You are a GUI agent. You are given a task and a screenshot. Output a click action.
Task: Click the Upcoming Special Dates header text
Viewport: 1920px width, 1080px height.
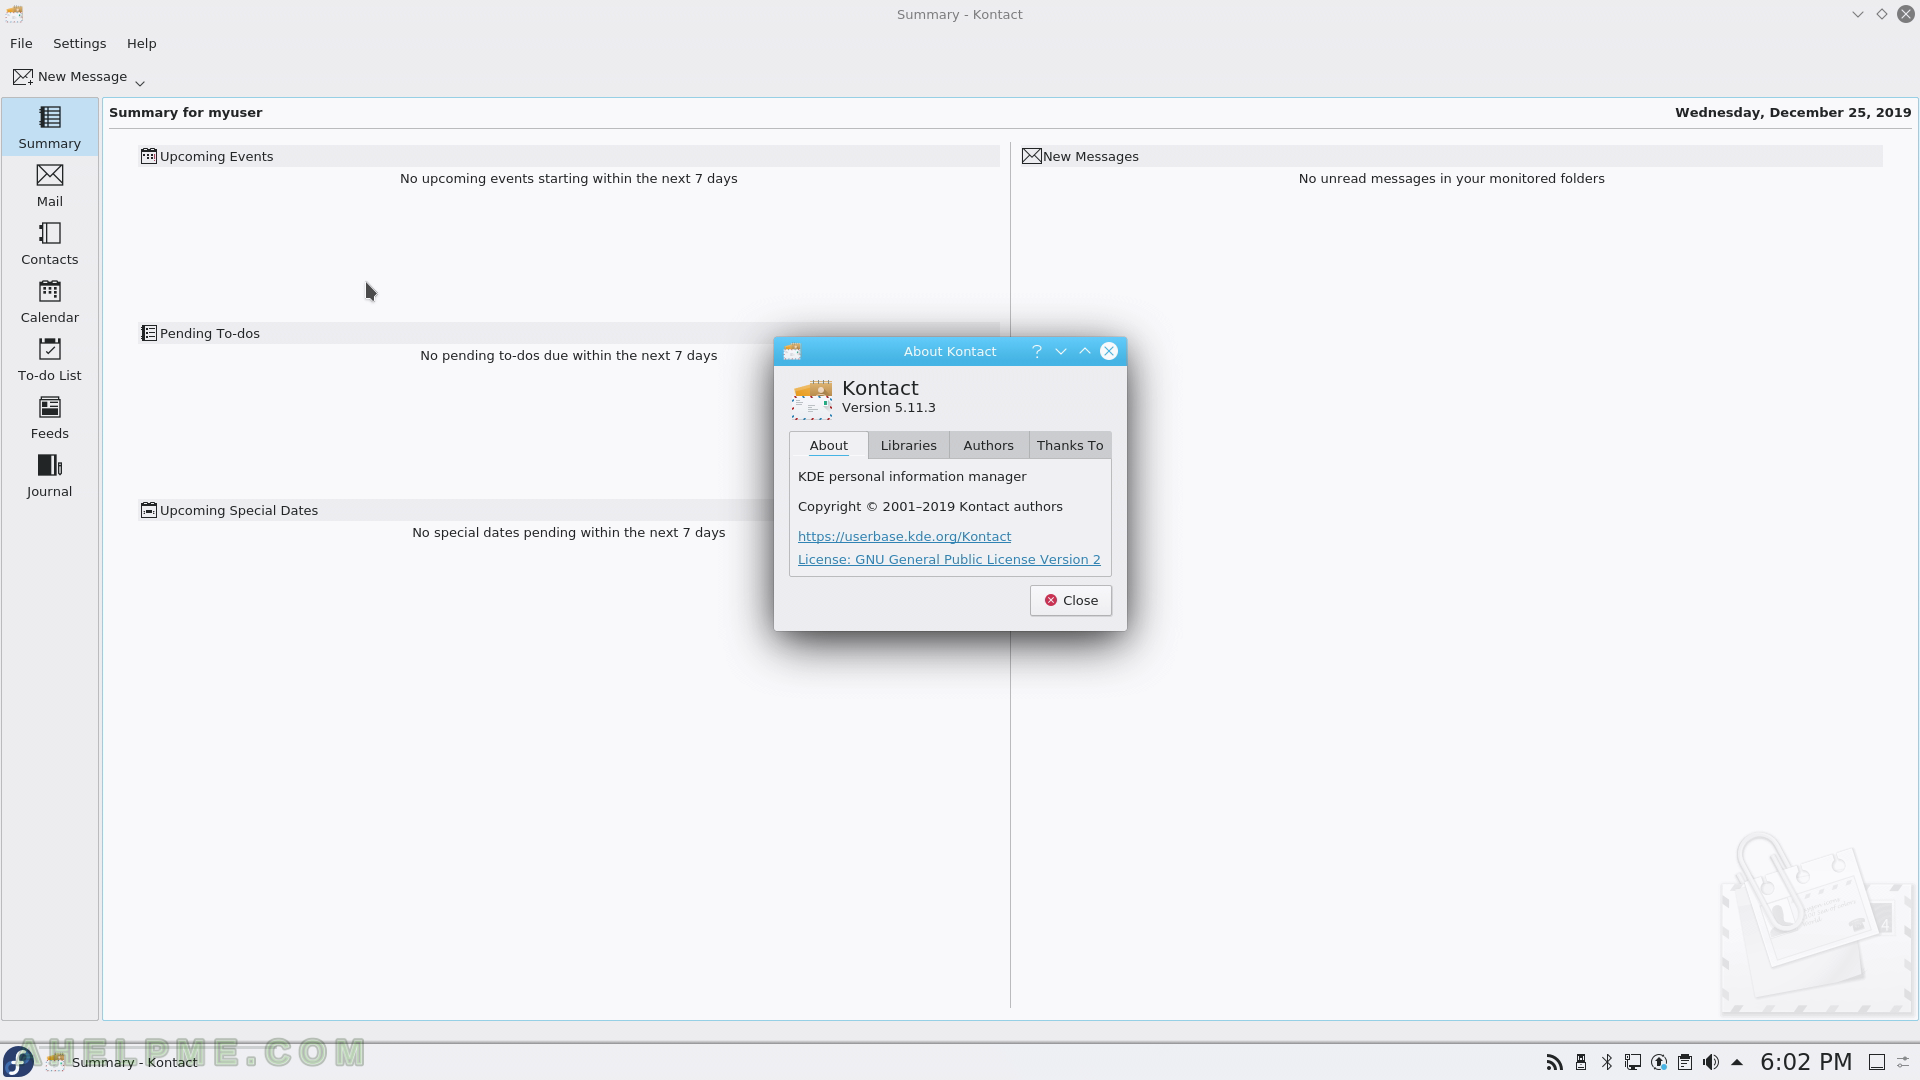click(239, 511)
